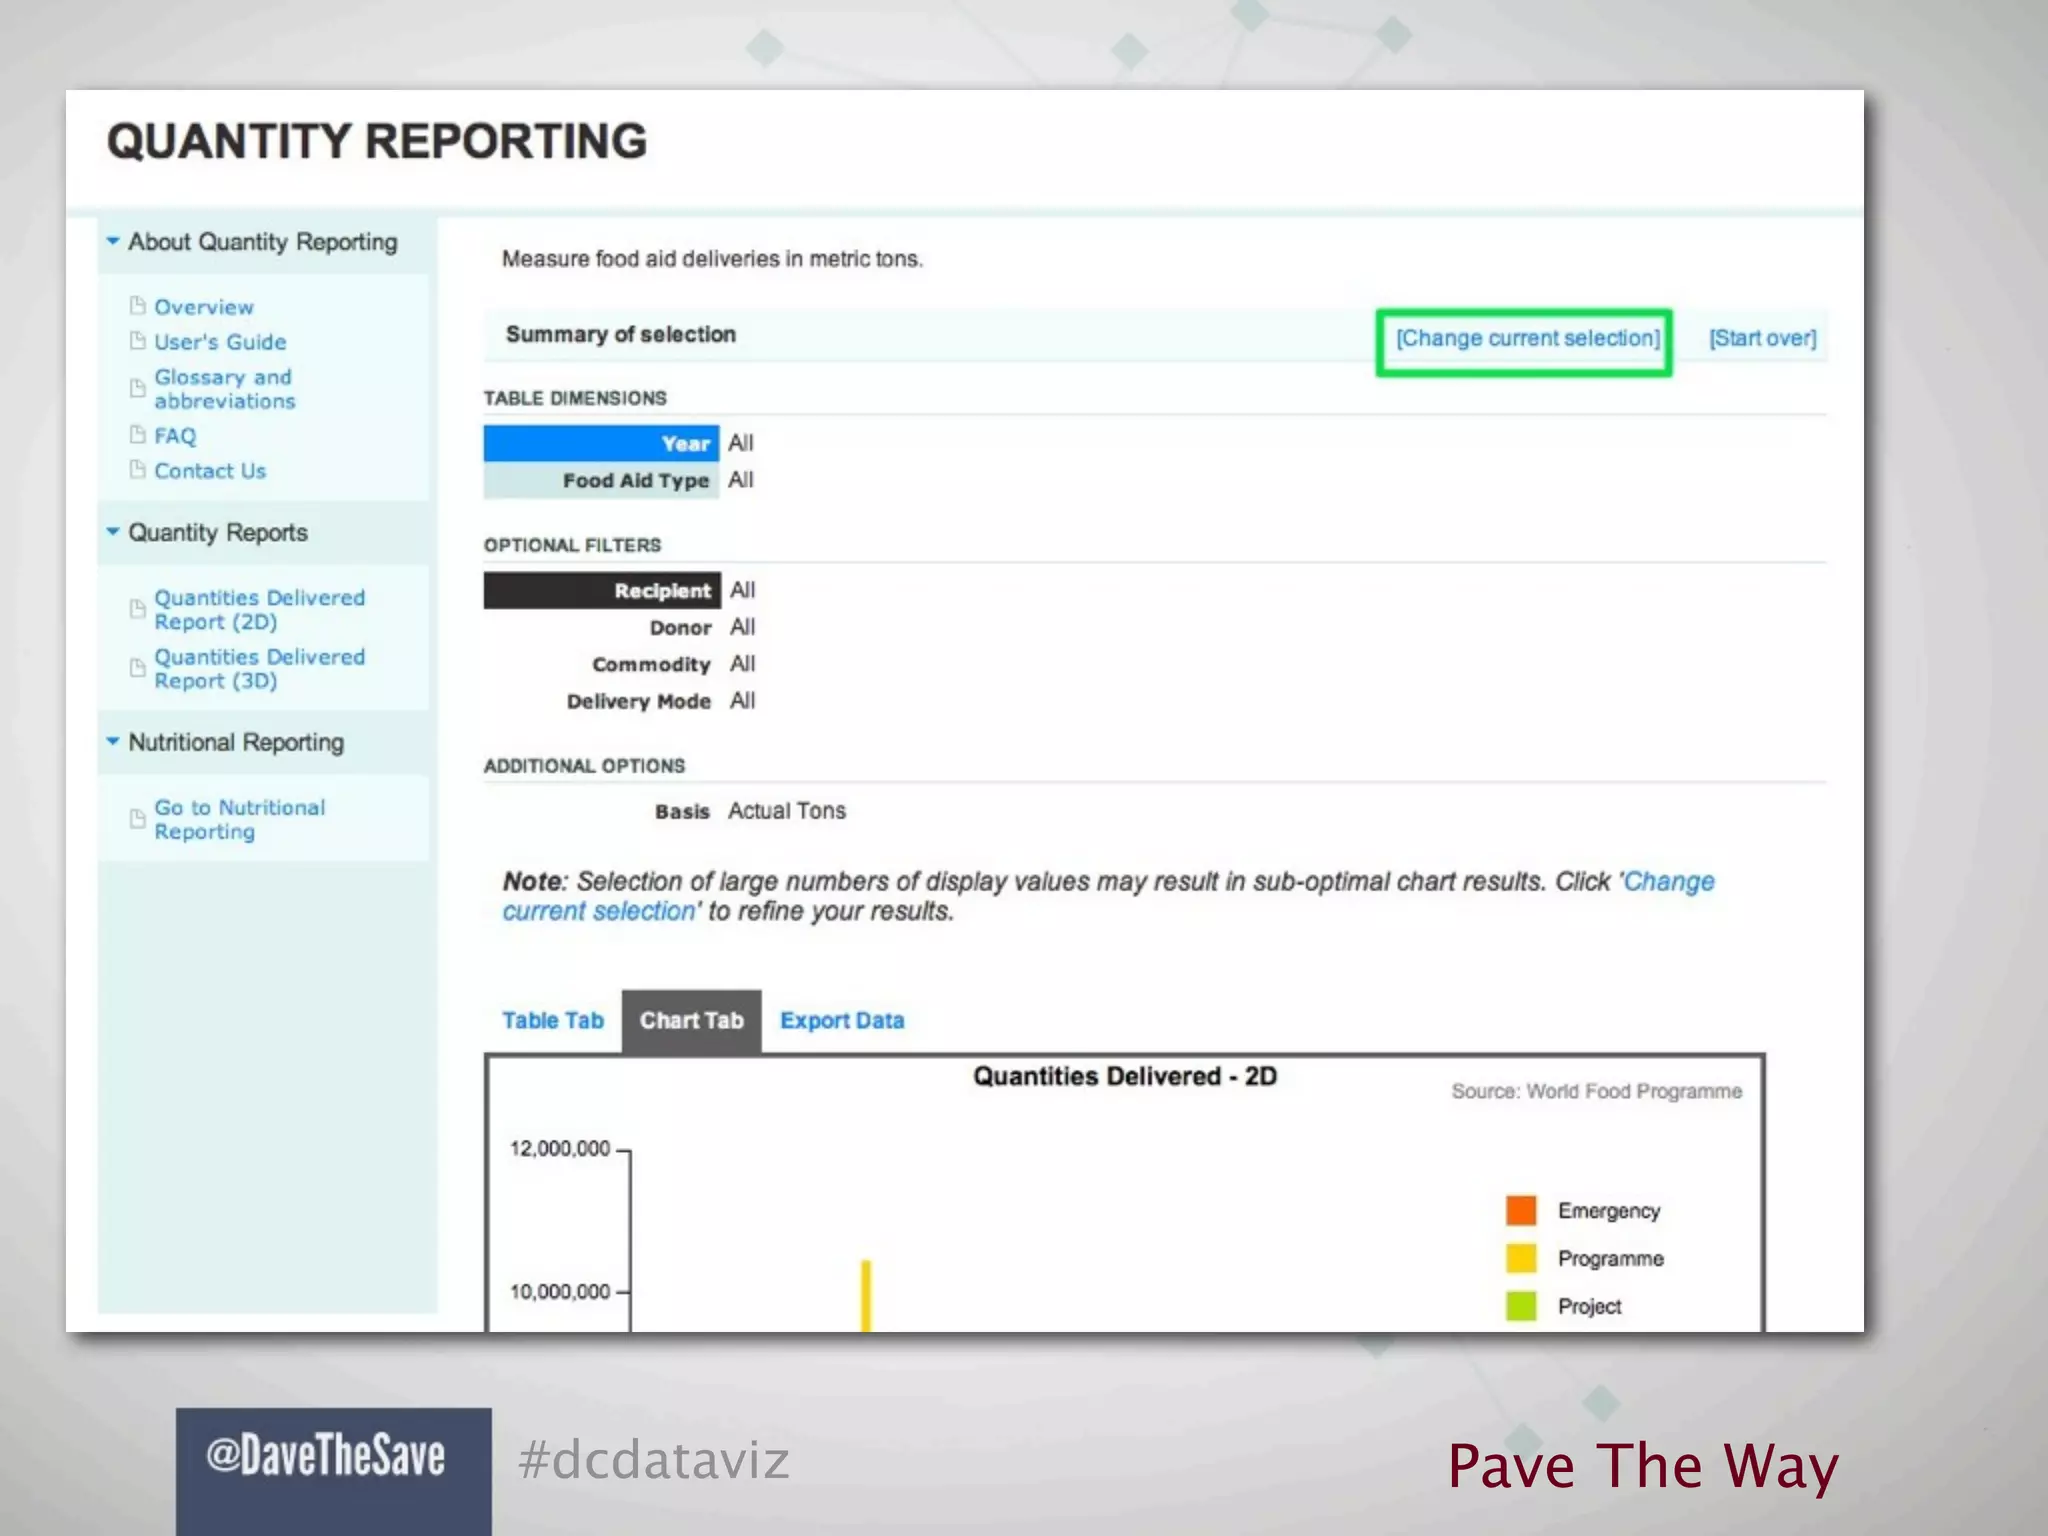
Task: Click the 2D report page icon
Action: point(138,608)
